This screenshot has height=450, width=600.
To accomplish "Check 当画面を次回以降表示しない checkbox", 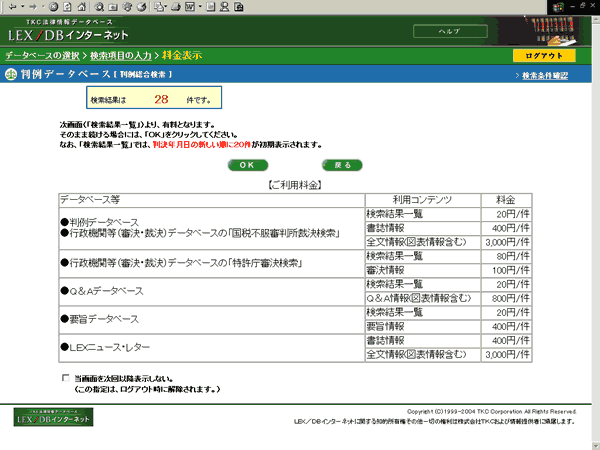I will 65,378.
